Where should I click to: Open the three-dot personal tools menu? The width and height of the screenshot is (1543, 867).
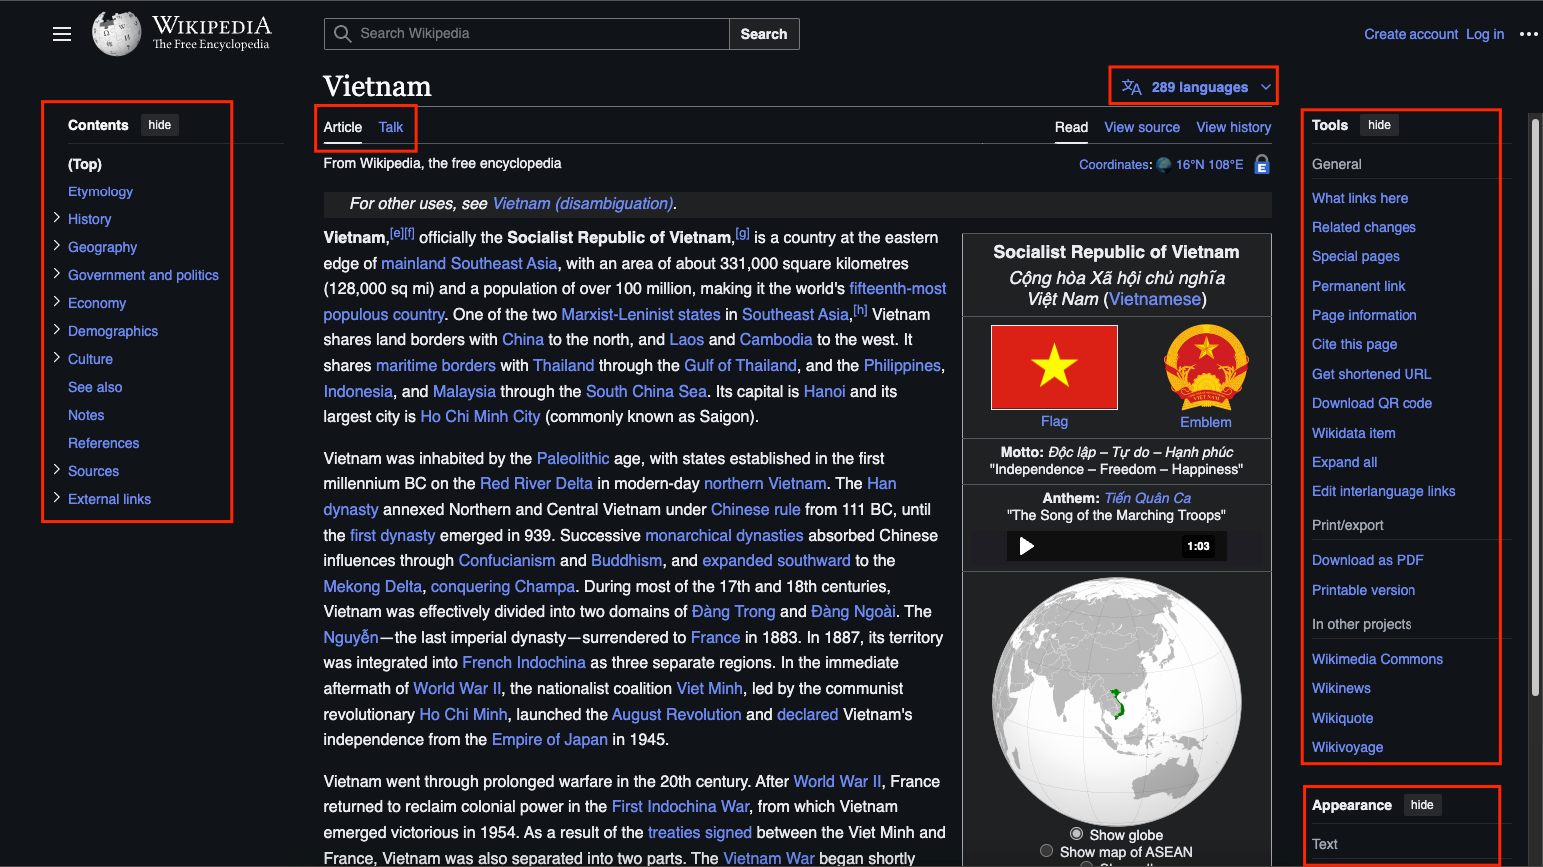1528,34
